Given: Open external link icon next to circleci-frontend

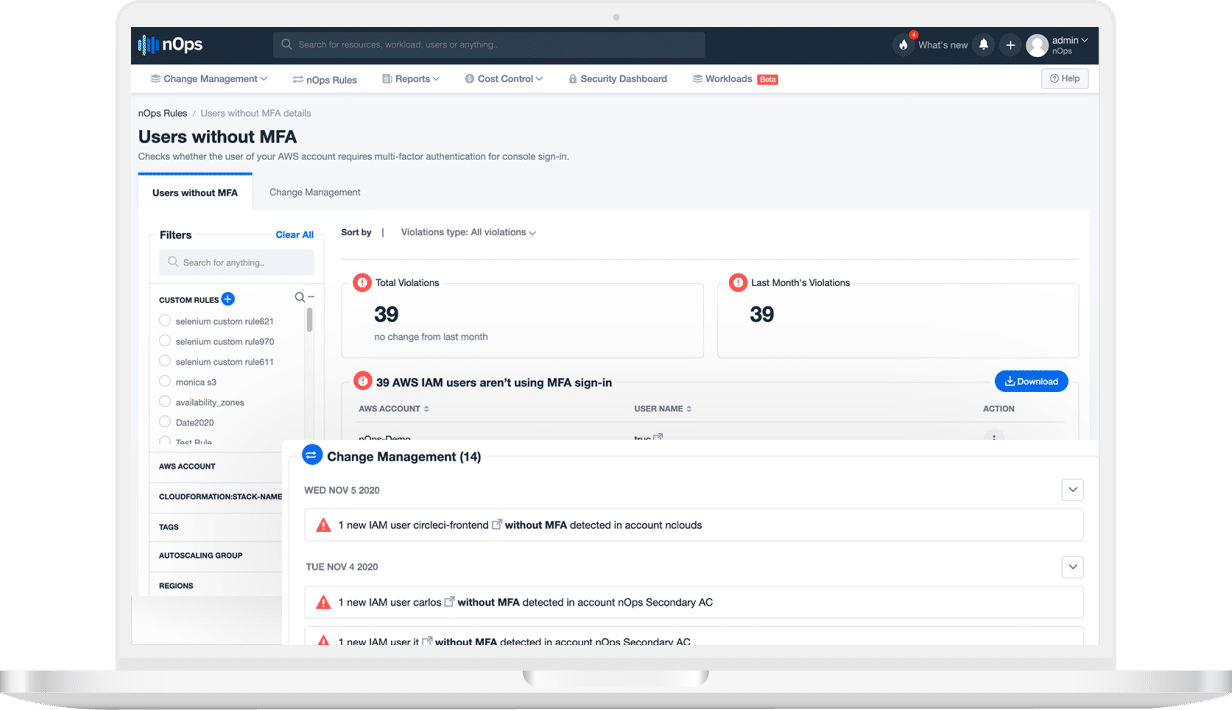Looking at the screenshot, I should [497, 524].
